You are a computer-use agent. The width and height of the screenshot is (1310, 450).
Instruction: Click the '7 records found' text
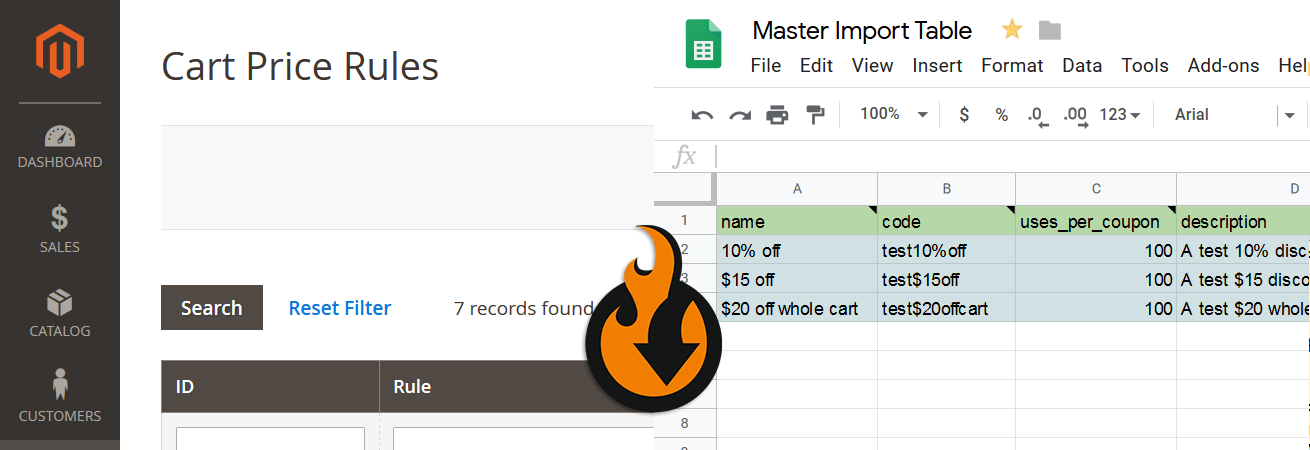coord(524,308)
